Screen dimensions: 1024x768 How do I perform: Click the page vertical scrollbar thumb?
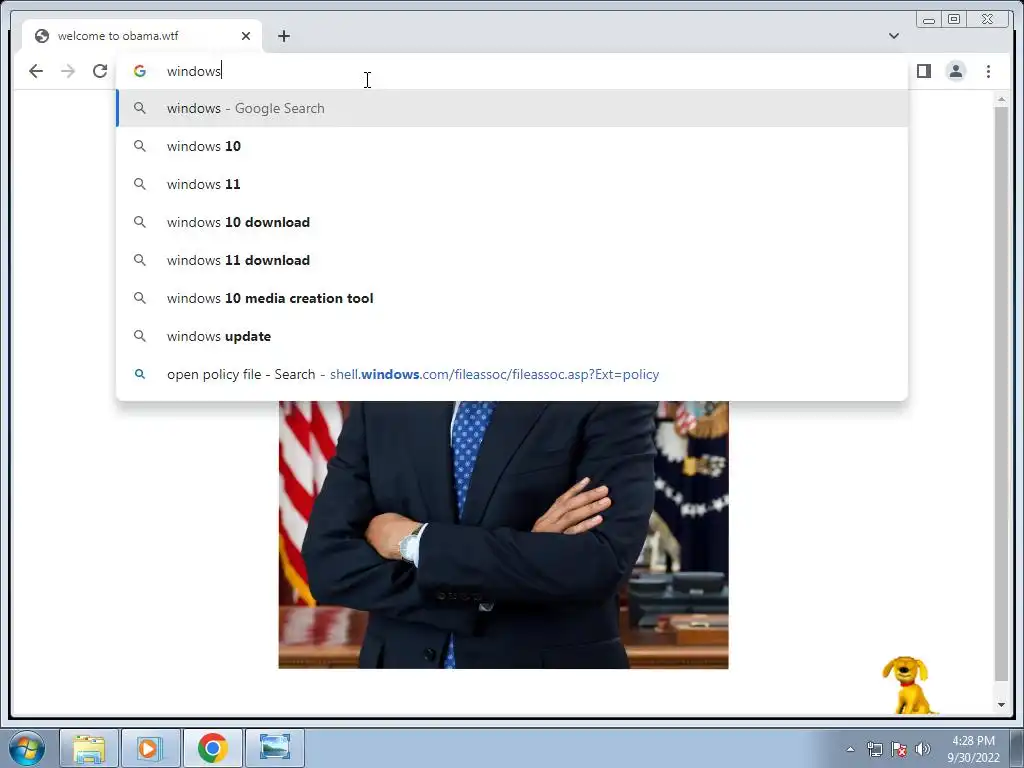(1001, 393)
